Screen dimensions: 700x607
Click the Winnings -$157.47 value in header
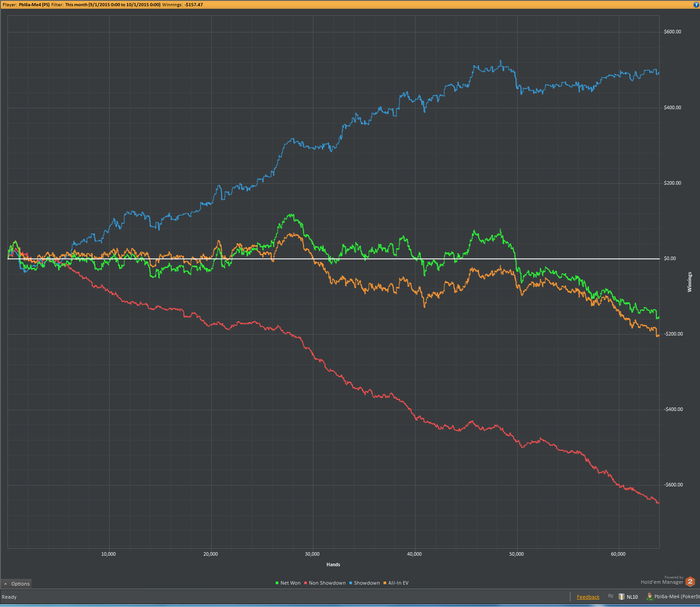194,4
